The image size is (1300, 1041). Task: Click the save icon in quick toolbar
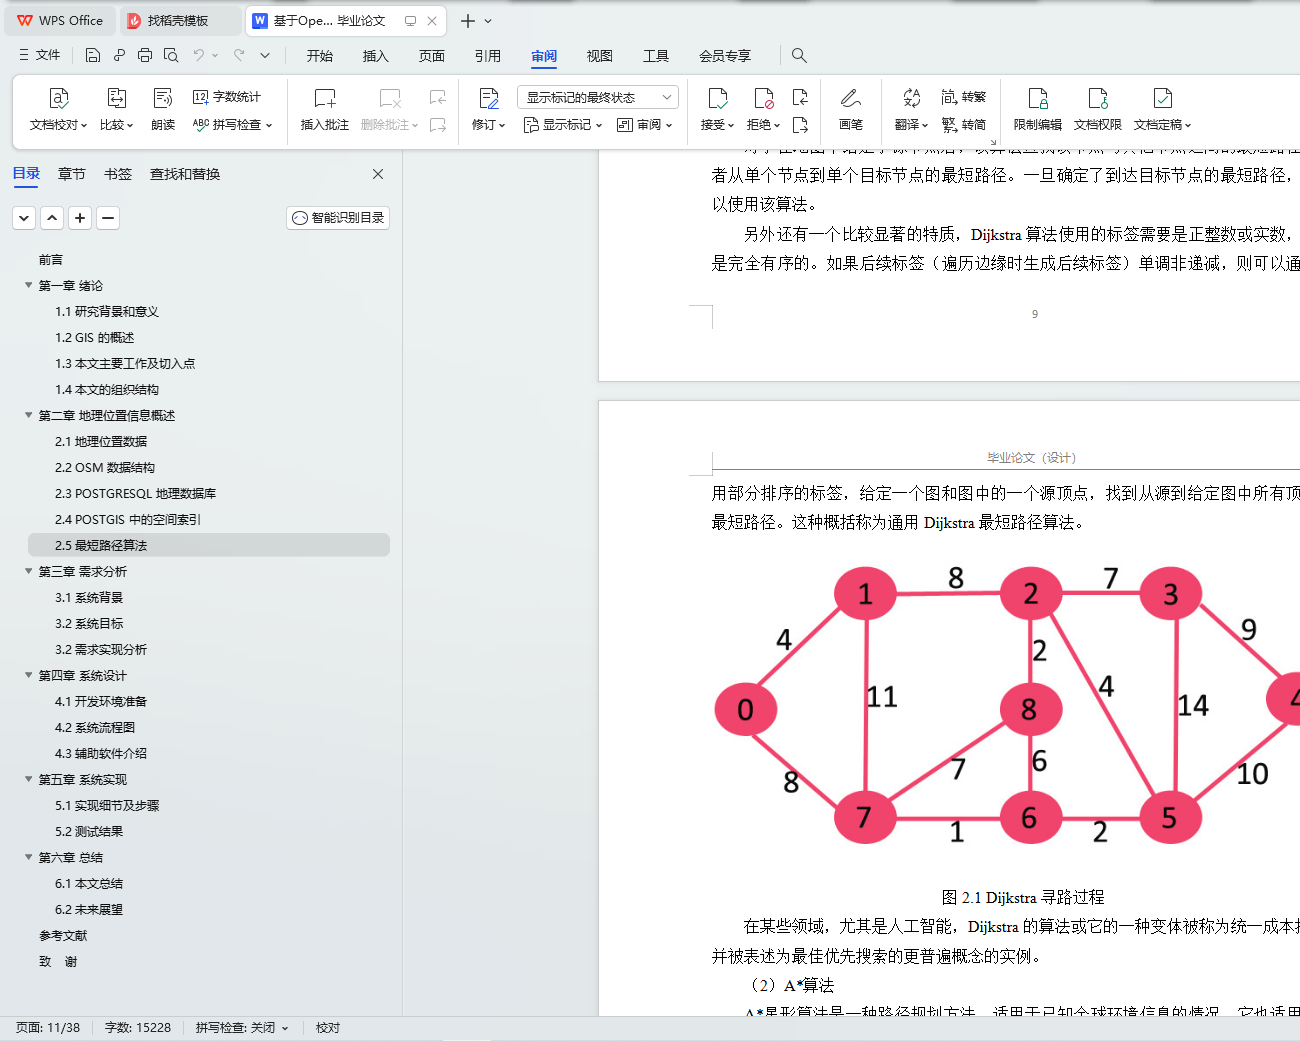pos(93,55)
